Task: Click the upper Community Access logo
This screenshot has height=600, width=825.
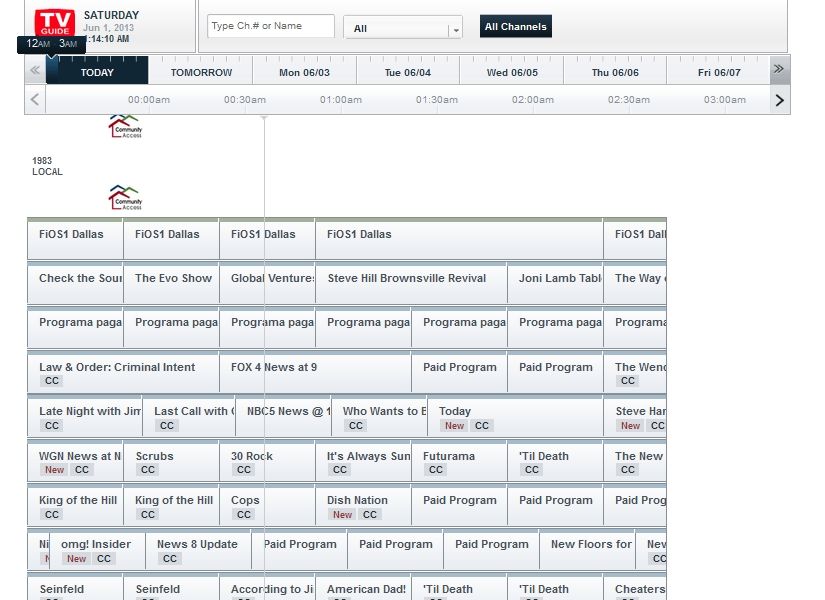Action: click(125, 126)
